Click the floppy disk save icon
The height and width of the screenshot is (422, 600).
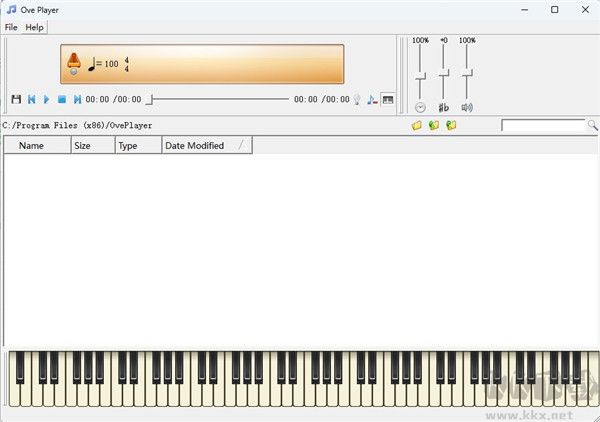coord(16,99)
